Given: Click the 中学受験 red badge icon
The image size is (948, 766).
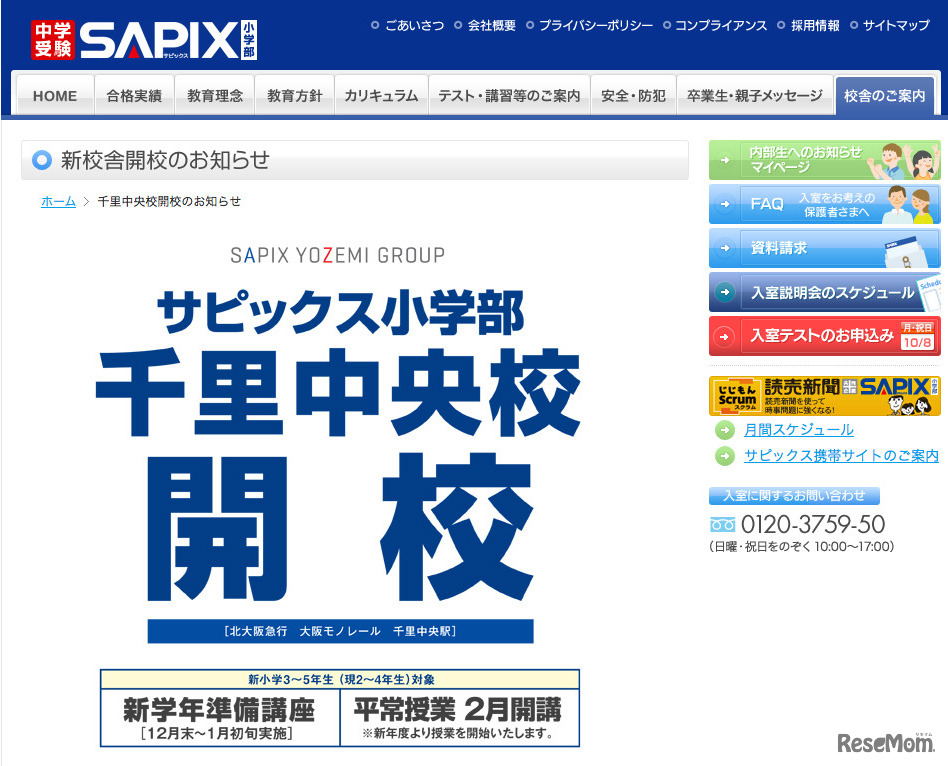Looking at the screenshot, I should pos(53,40).
